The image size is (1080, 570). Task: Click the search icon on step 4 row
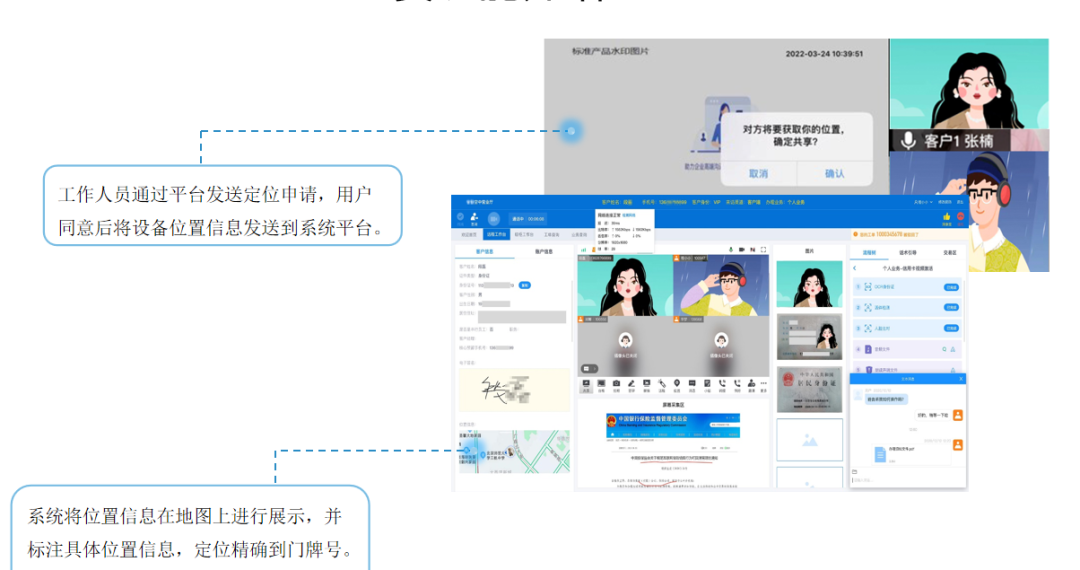click(944, 349)
